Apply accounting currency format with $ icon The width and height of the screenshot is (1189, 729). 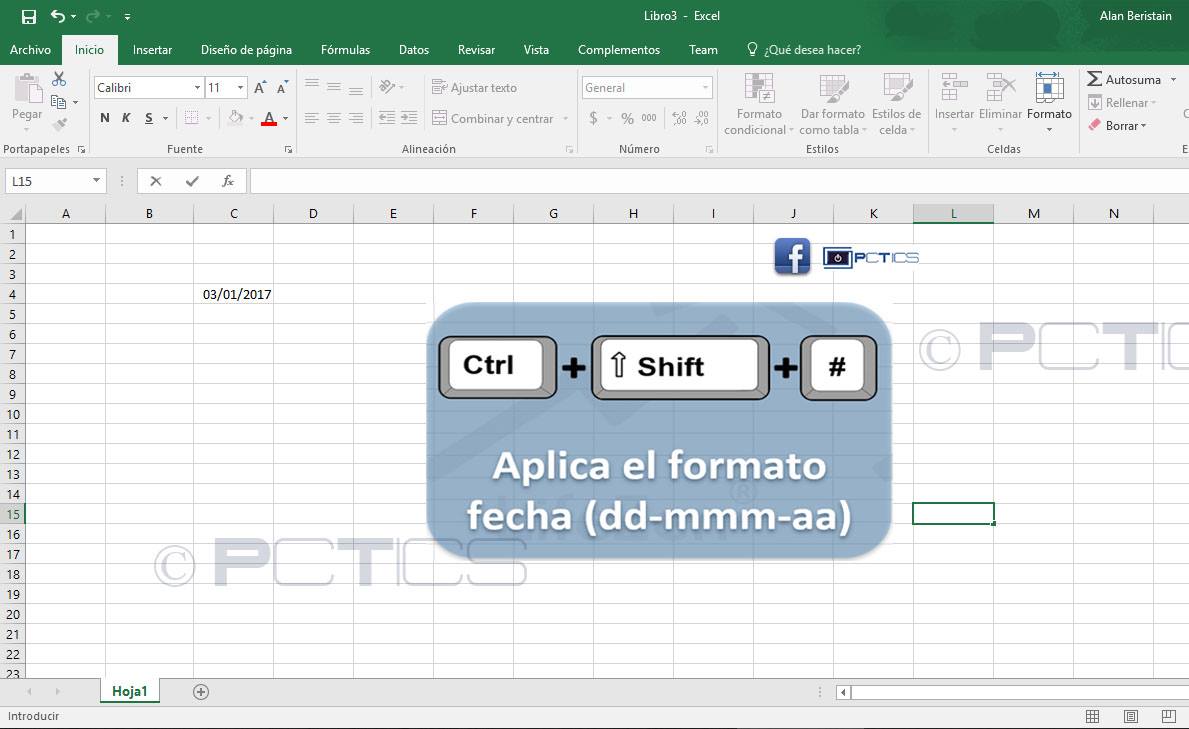pos(594,118)
